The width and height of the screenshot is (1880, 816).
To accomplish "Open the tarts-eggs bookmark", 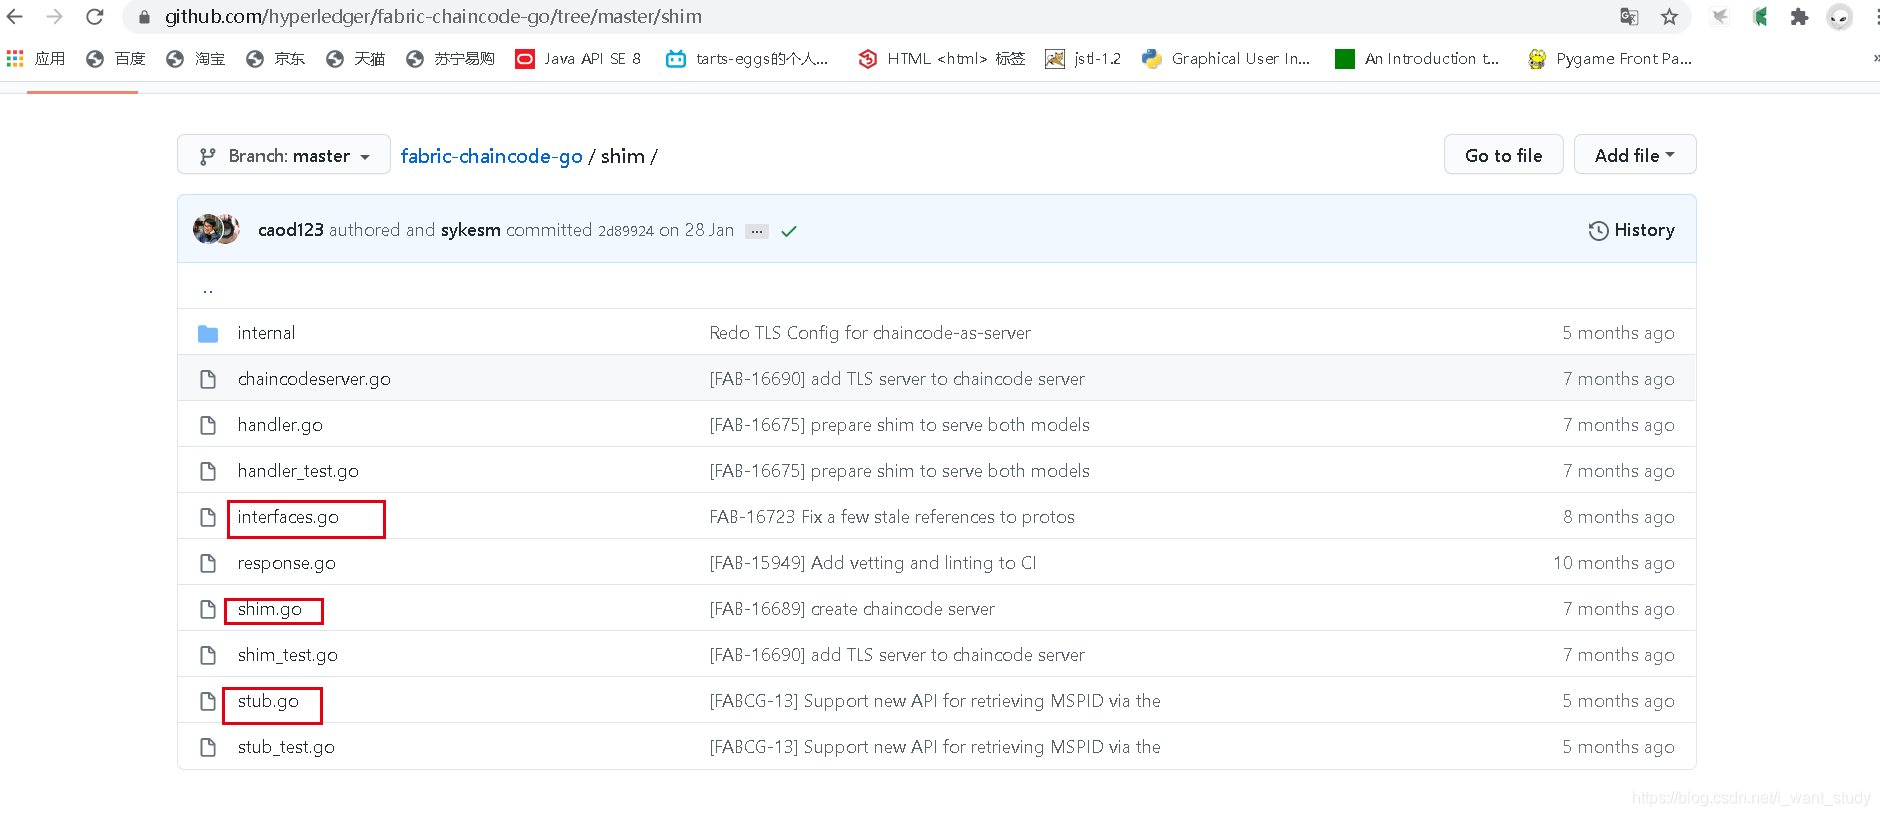I will (x=748, y=59).
